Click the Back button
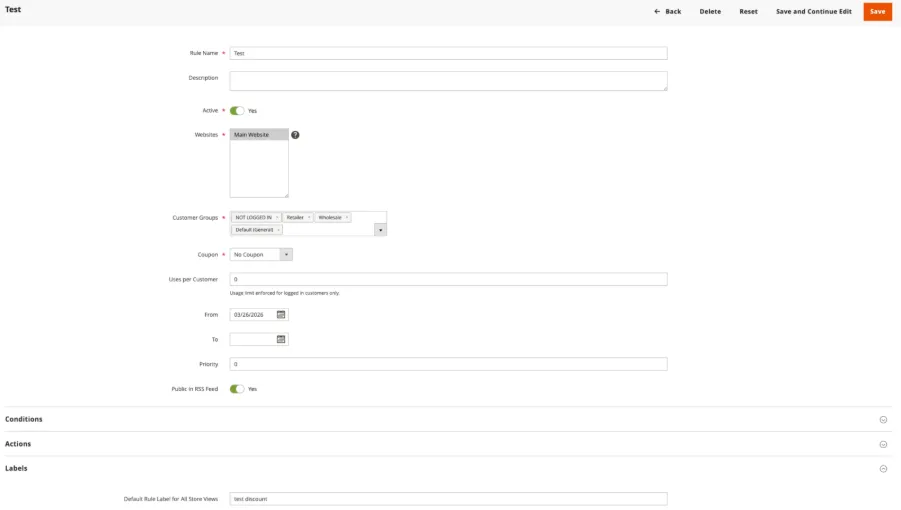Viewport: 901px width, 510px height. tap(667, 11)
